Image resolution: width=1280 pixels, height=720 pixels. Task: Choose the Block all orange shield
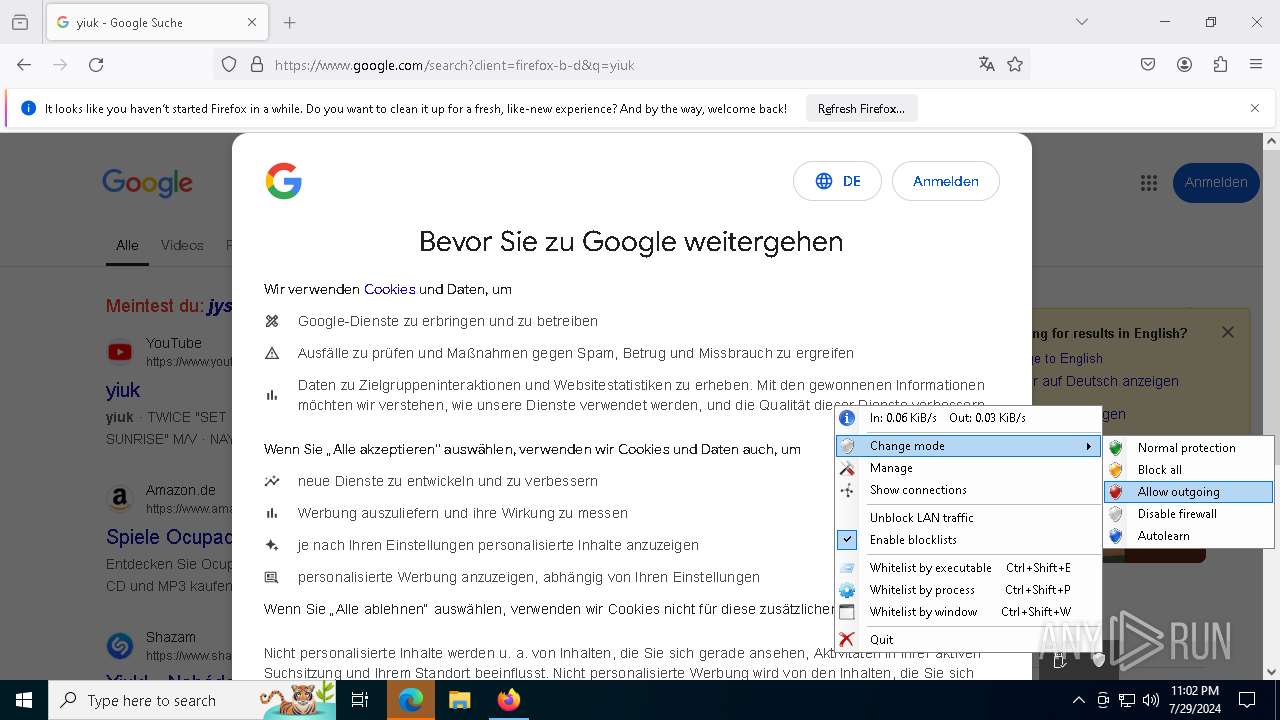click(x=1116, y=470)
